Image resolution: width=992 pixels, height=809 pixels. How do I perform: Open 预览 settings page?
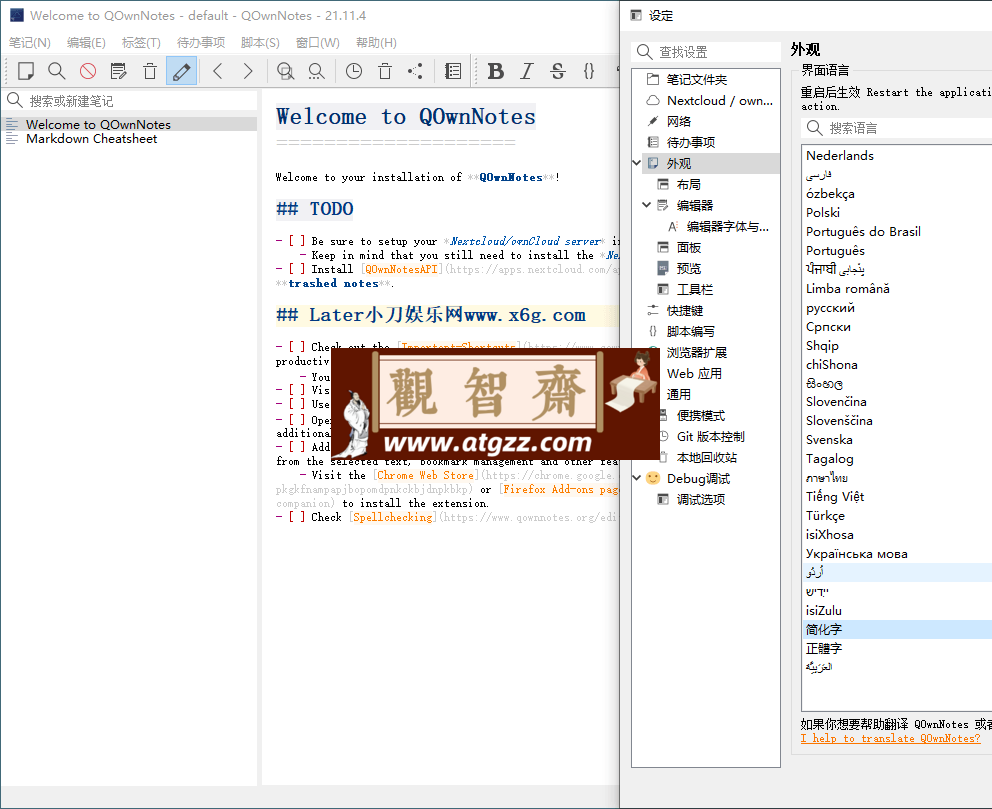tap(688, 268)
